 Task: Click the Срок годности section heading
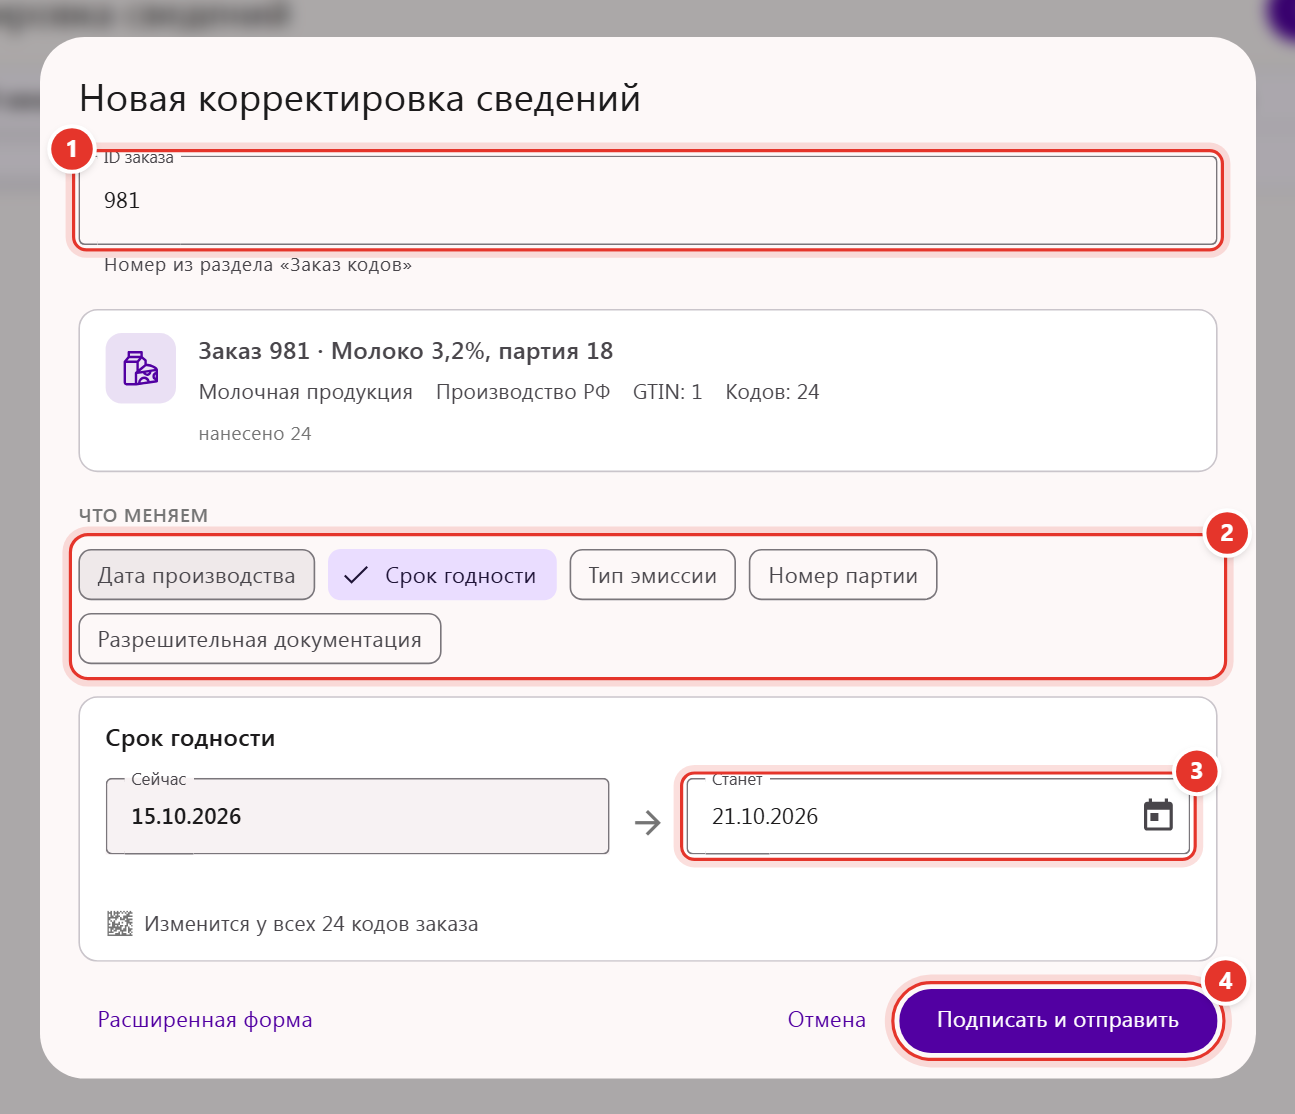click(190, 739)
